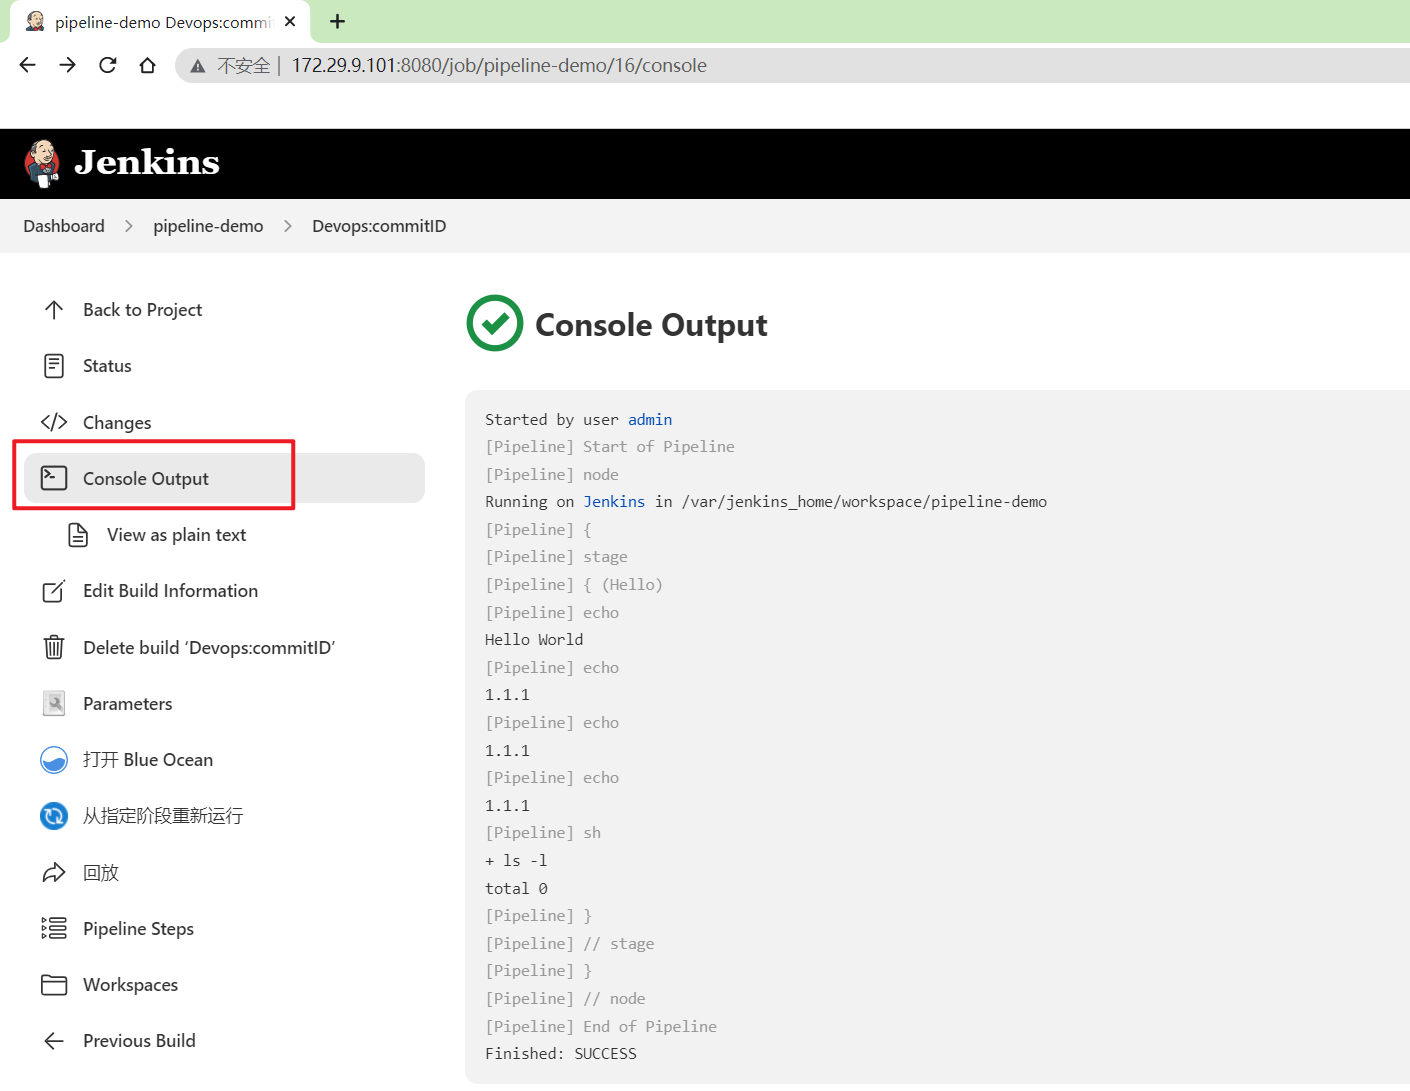Click '[Pipeline] End of Pipeline' line
Viewport: 1410px width, 1091px height.
click(x=601, y=1027)
